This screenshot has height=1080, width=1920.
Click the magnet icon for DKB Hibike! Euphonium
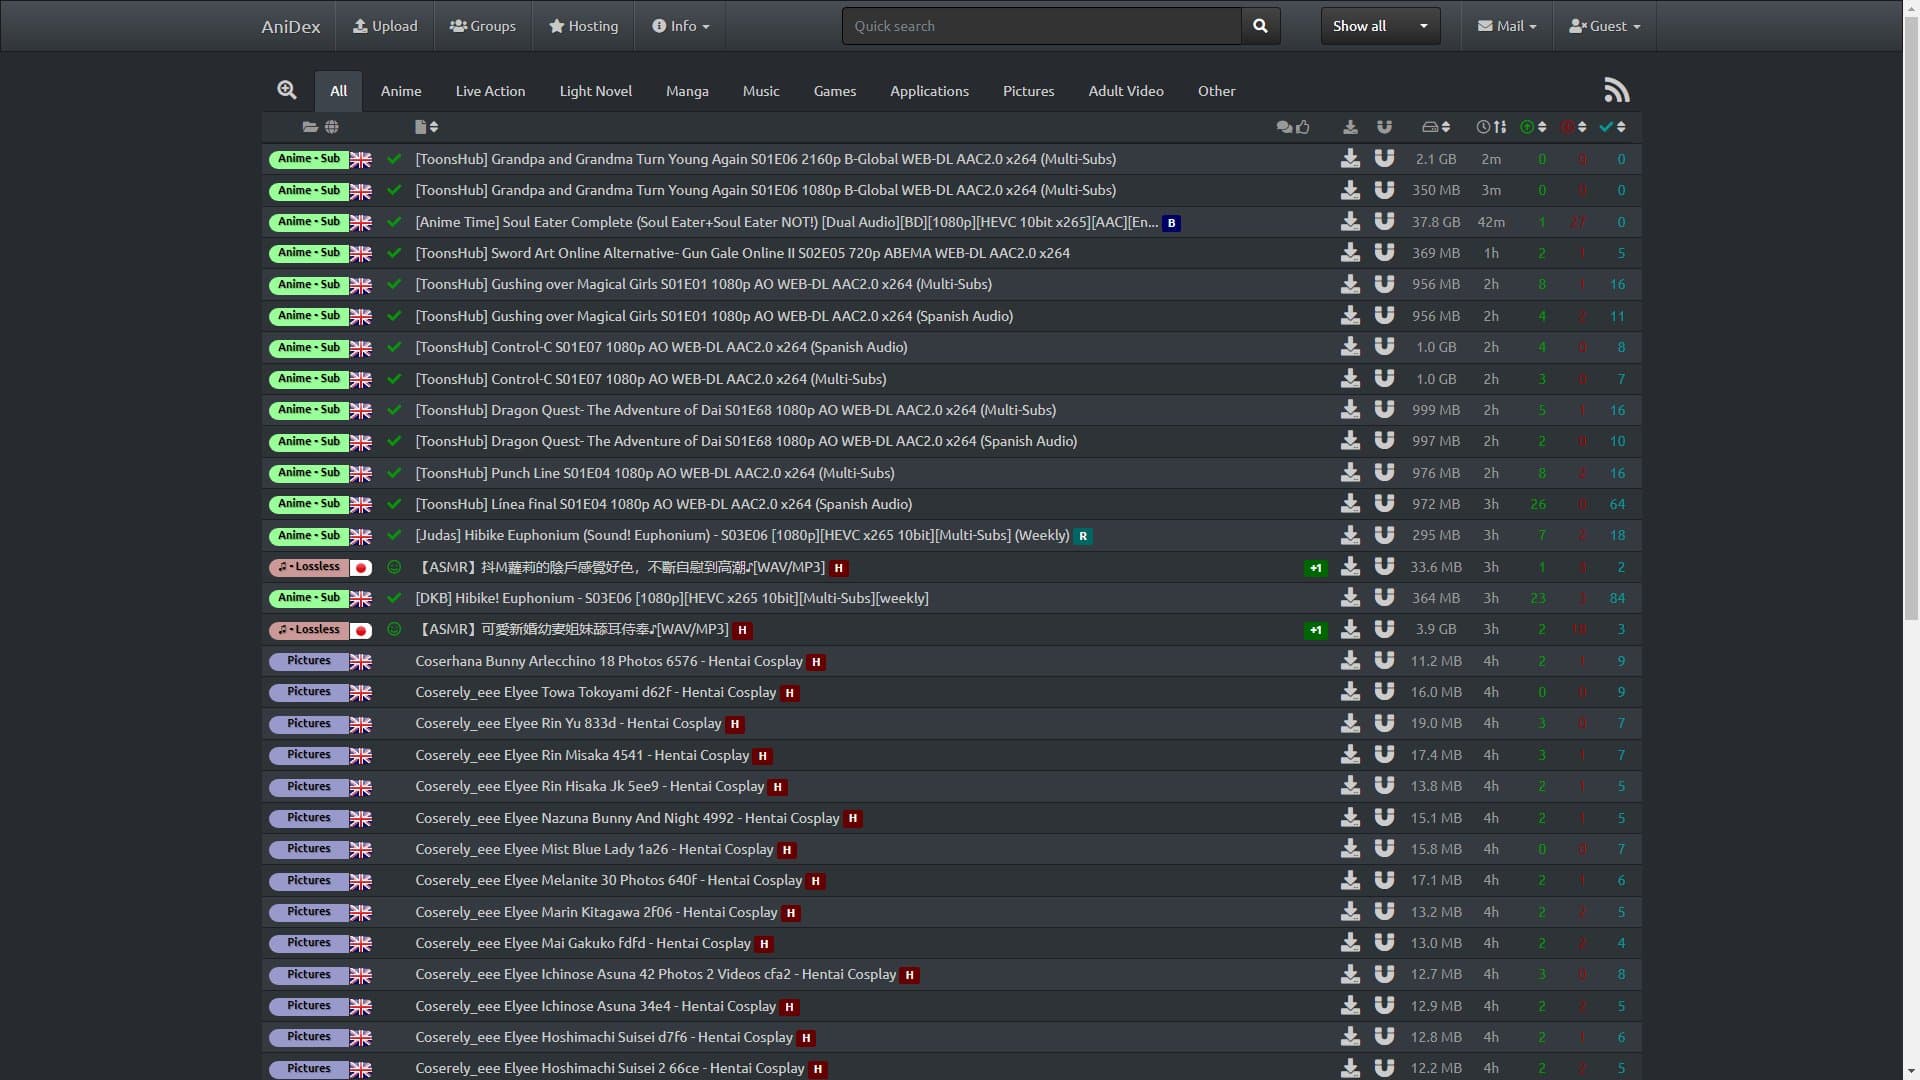[1384, 597]
